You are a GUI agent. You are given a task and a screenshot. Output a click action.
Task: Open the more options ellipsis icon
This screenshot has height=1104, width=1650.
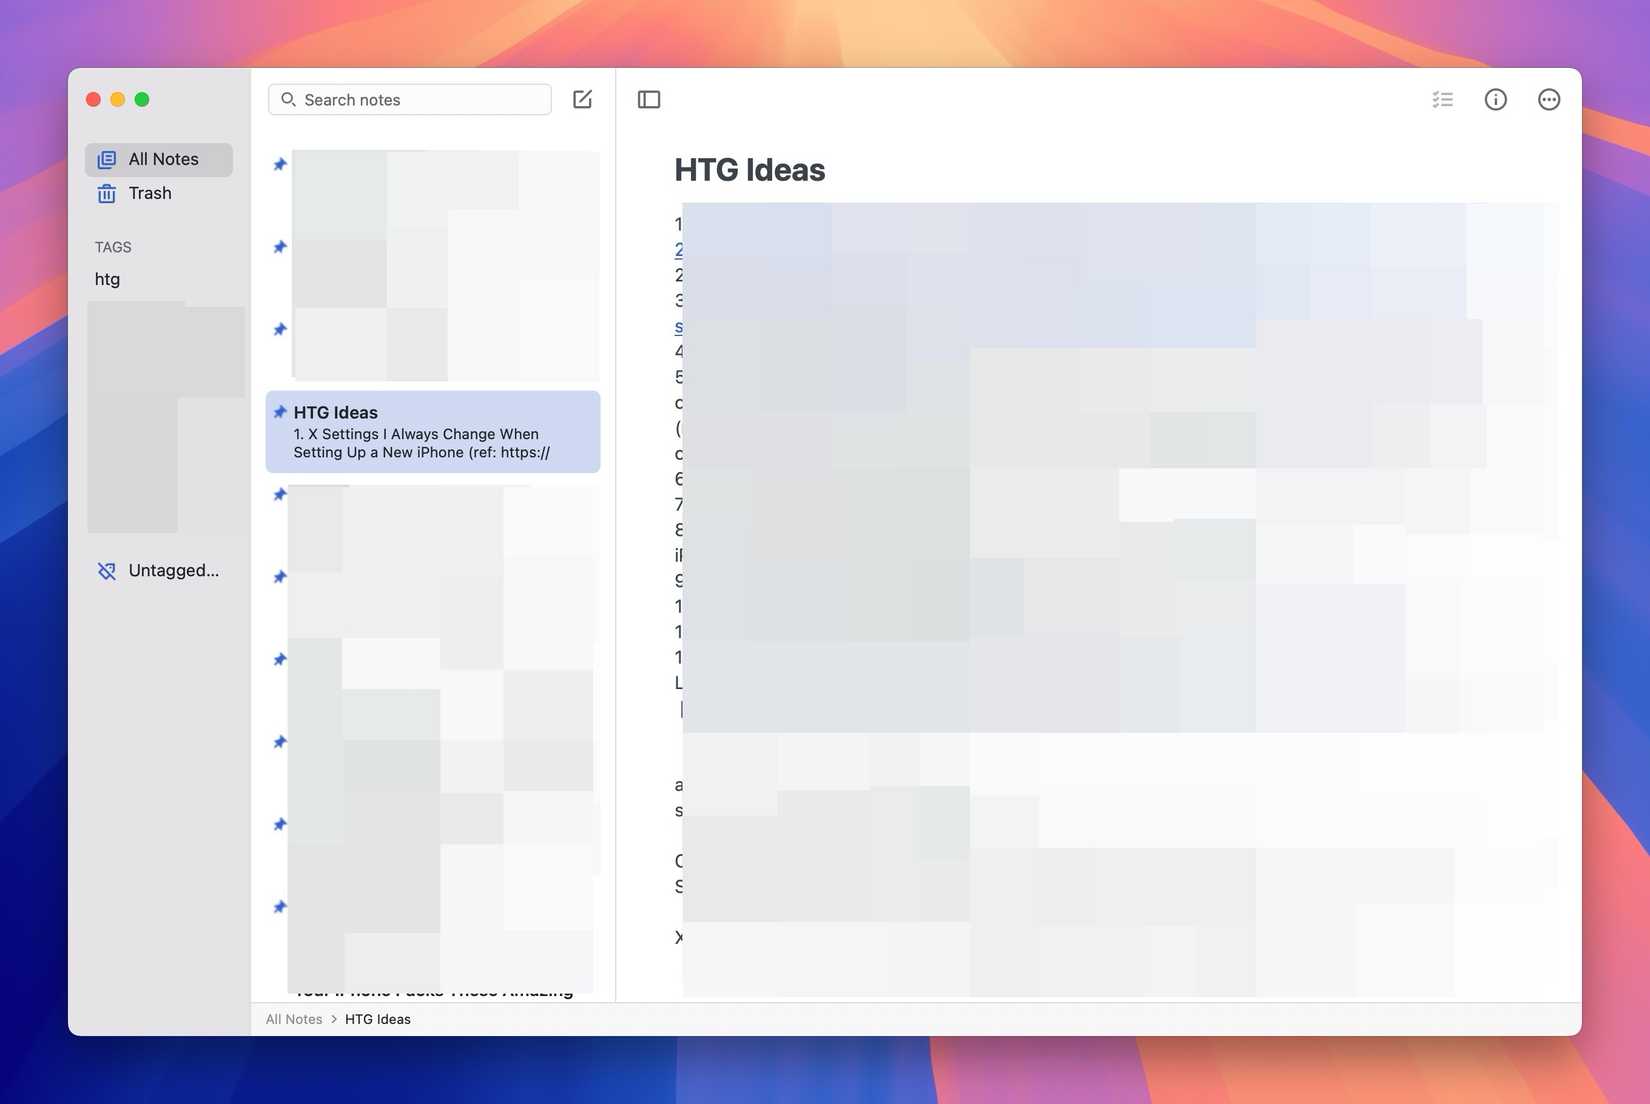click(1548, 99)
